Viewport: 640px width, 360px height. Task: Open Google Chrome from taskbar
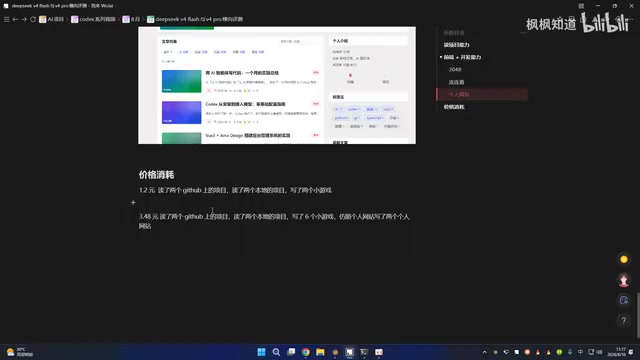(x=306, y=352)
